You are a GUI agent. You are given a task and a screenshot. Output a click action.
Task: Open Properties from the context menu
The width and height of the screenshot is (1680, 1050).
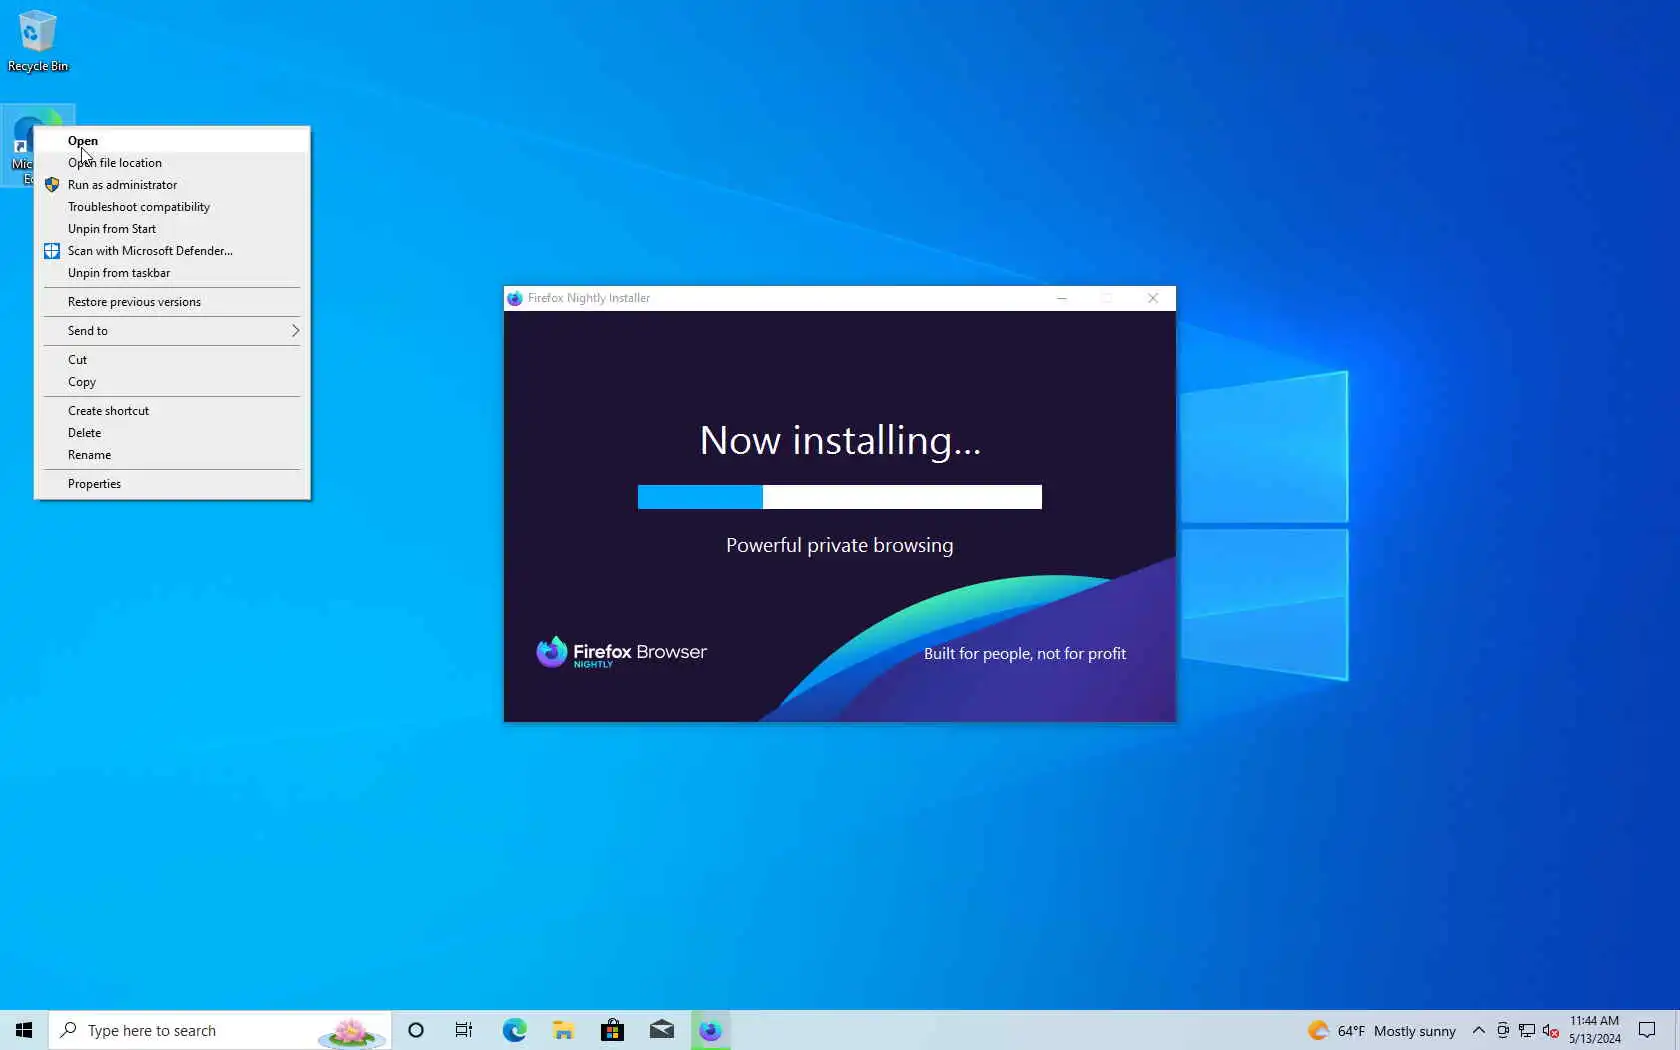point(172,484)
